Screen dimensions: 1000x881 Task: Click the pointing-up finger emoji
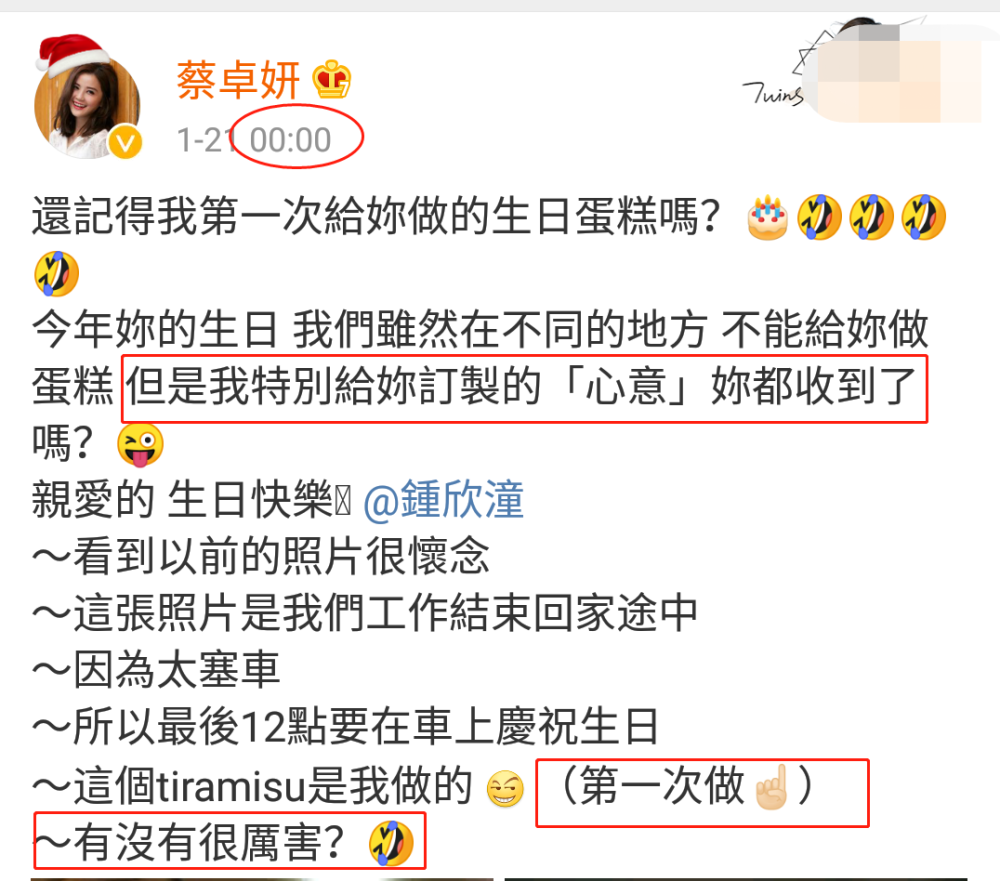coord(772,787)
